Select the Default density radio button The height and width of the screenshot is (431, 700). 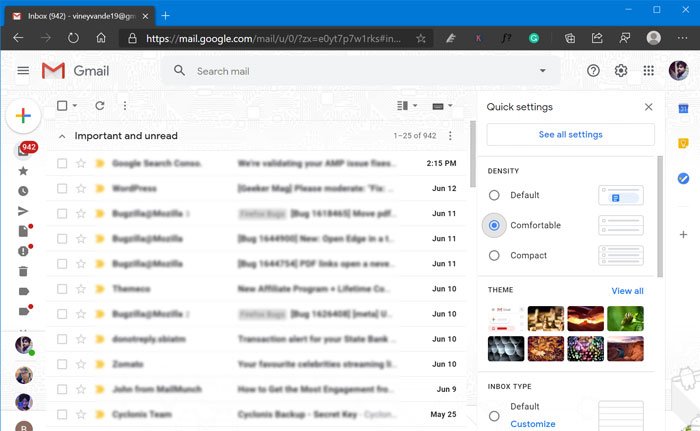tap(494, 195)
